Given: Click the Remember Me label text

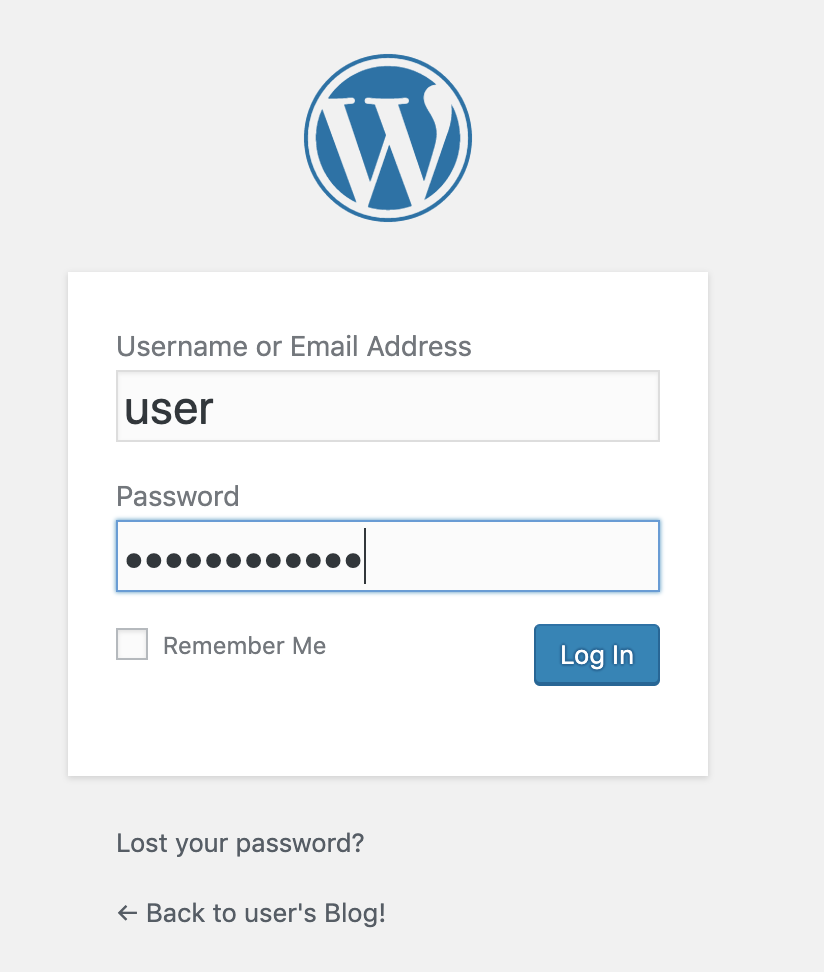Looking at the screenshot, I should (244, 646).
